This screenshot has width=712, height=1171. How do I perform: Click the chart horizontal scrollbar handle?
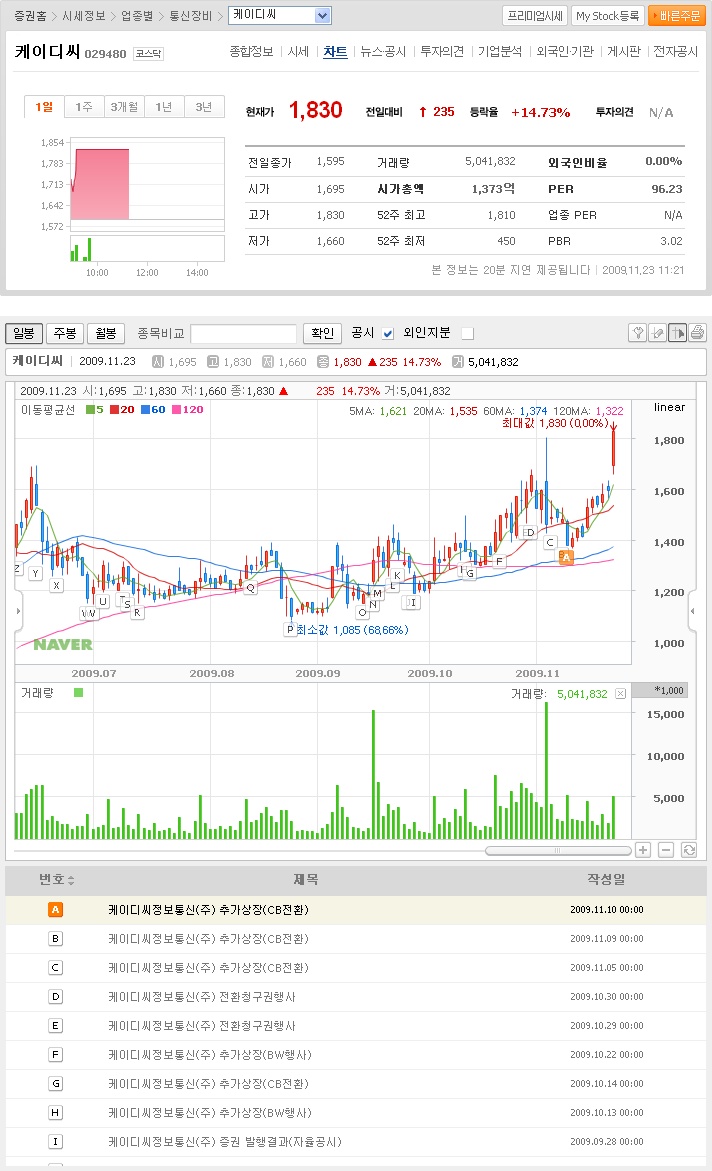coord(557,851)
